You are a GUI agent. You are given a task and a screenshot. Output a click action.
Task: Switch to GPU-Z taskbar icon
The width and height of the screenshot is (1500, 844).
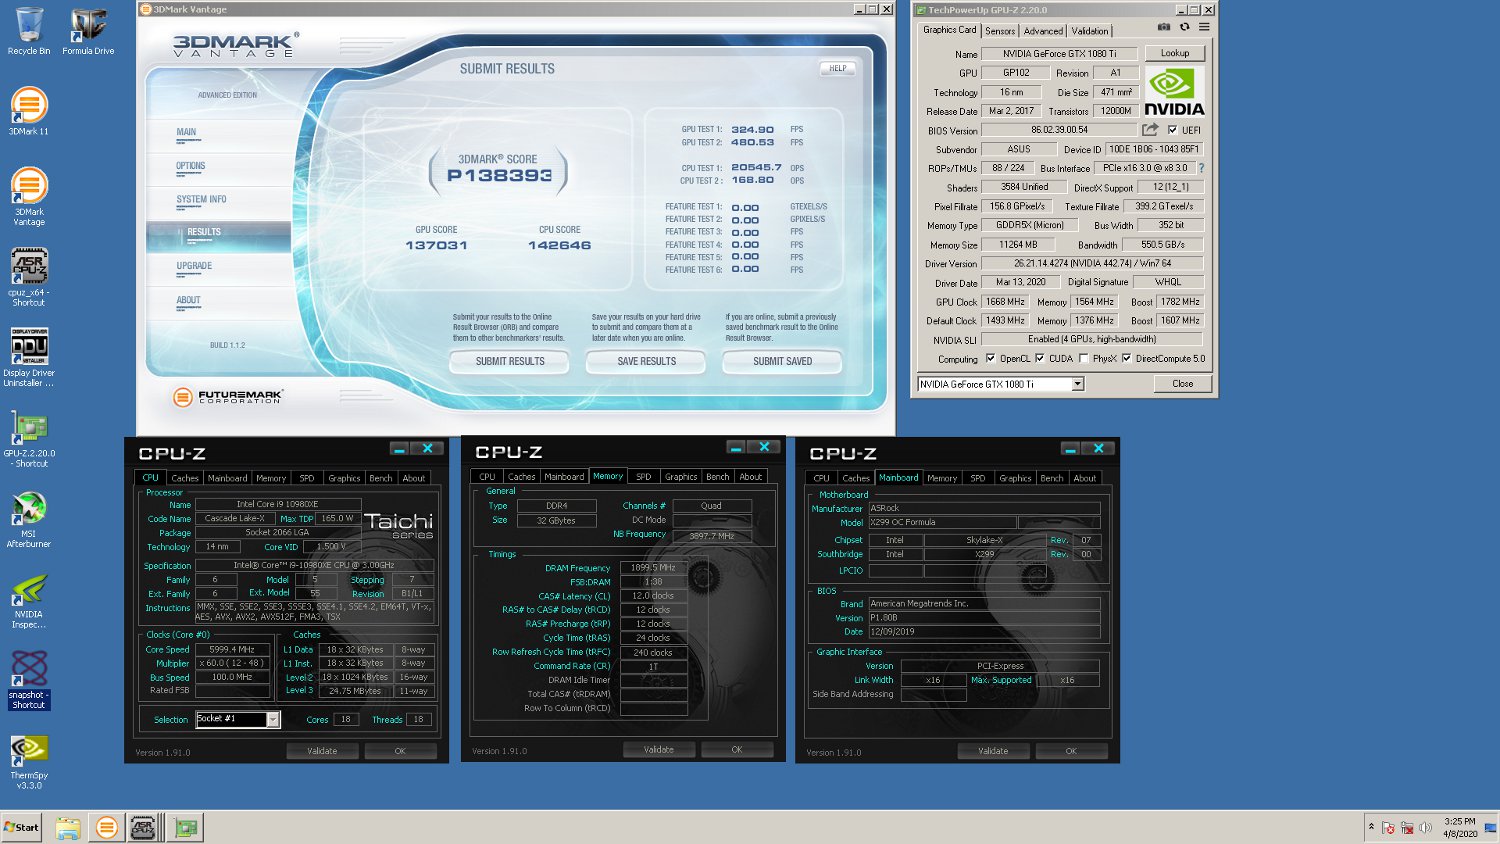185,828
